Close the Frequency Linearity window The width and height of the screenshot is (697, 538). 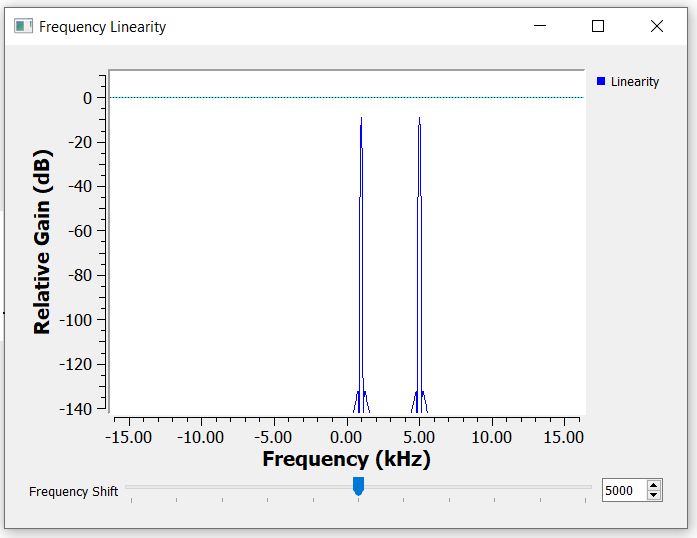[657, 26]
